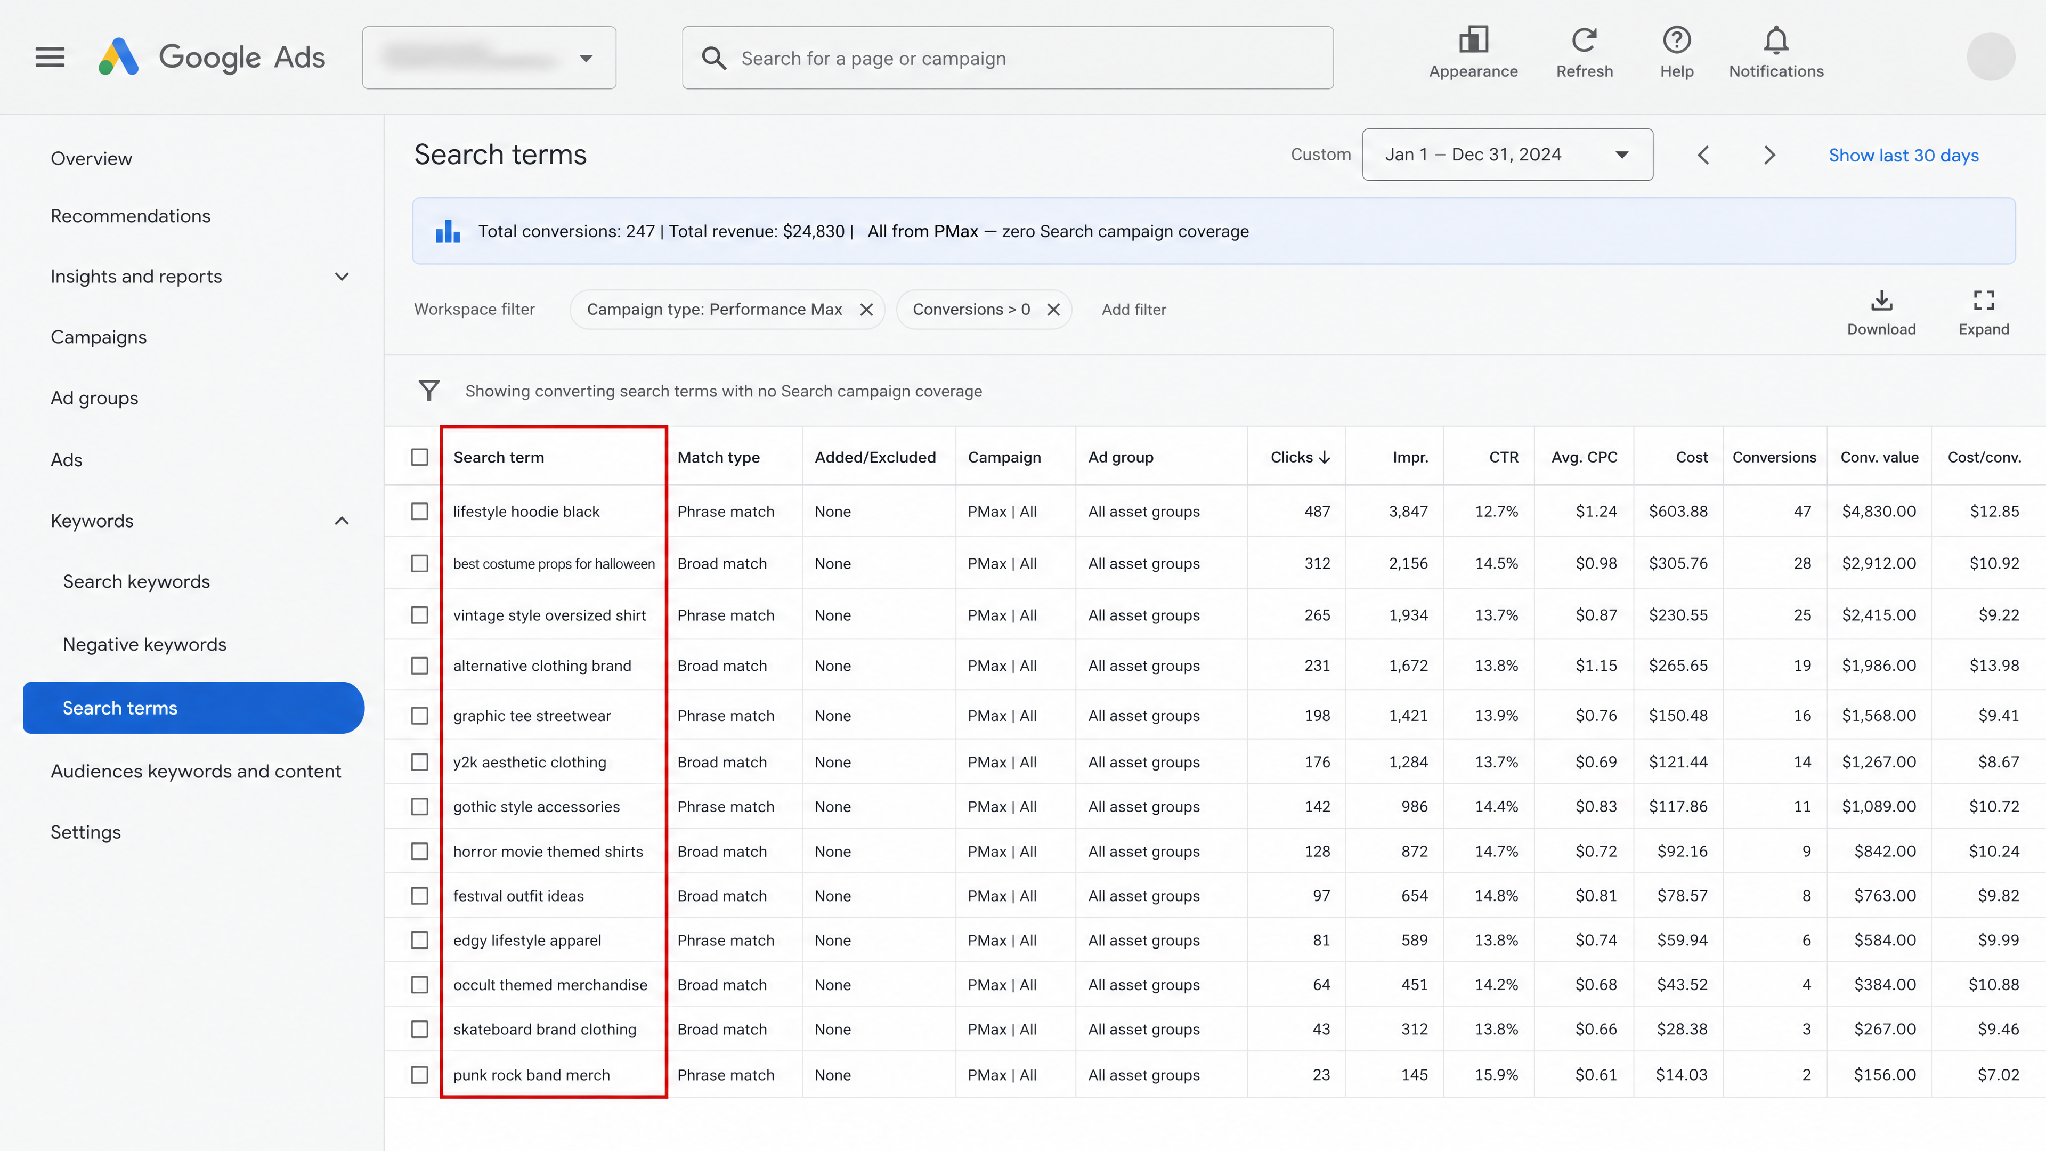The height and width of the screenshot is (1151, 2046).
Task: Click the search magnifier icon
Action: 714,58
